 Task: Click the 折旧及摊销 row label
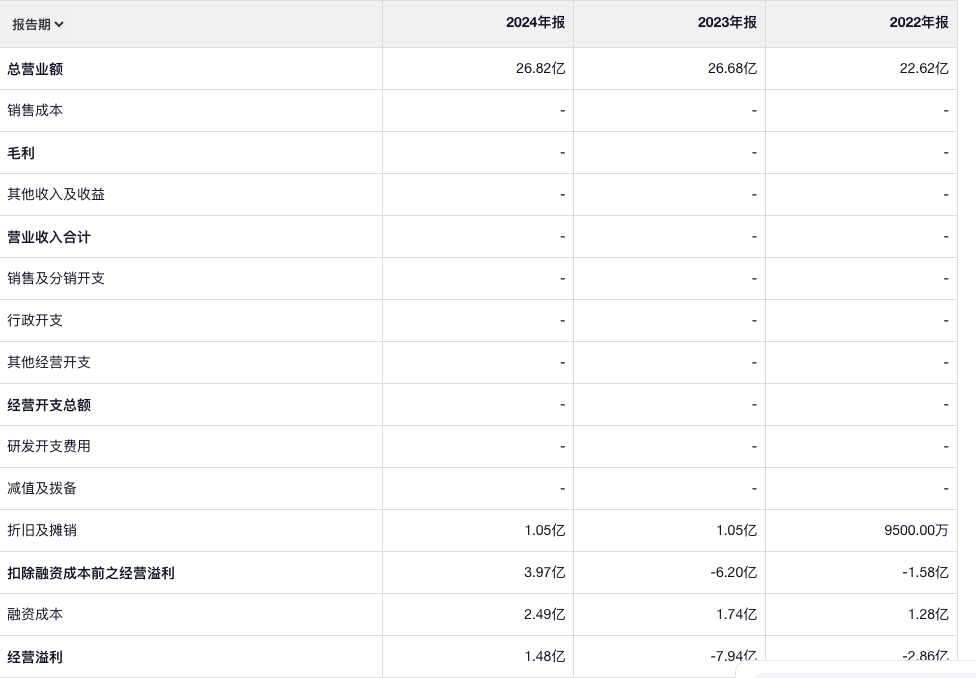tap(42, 530)
